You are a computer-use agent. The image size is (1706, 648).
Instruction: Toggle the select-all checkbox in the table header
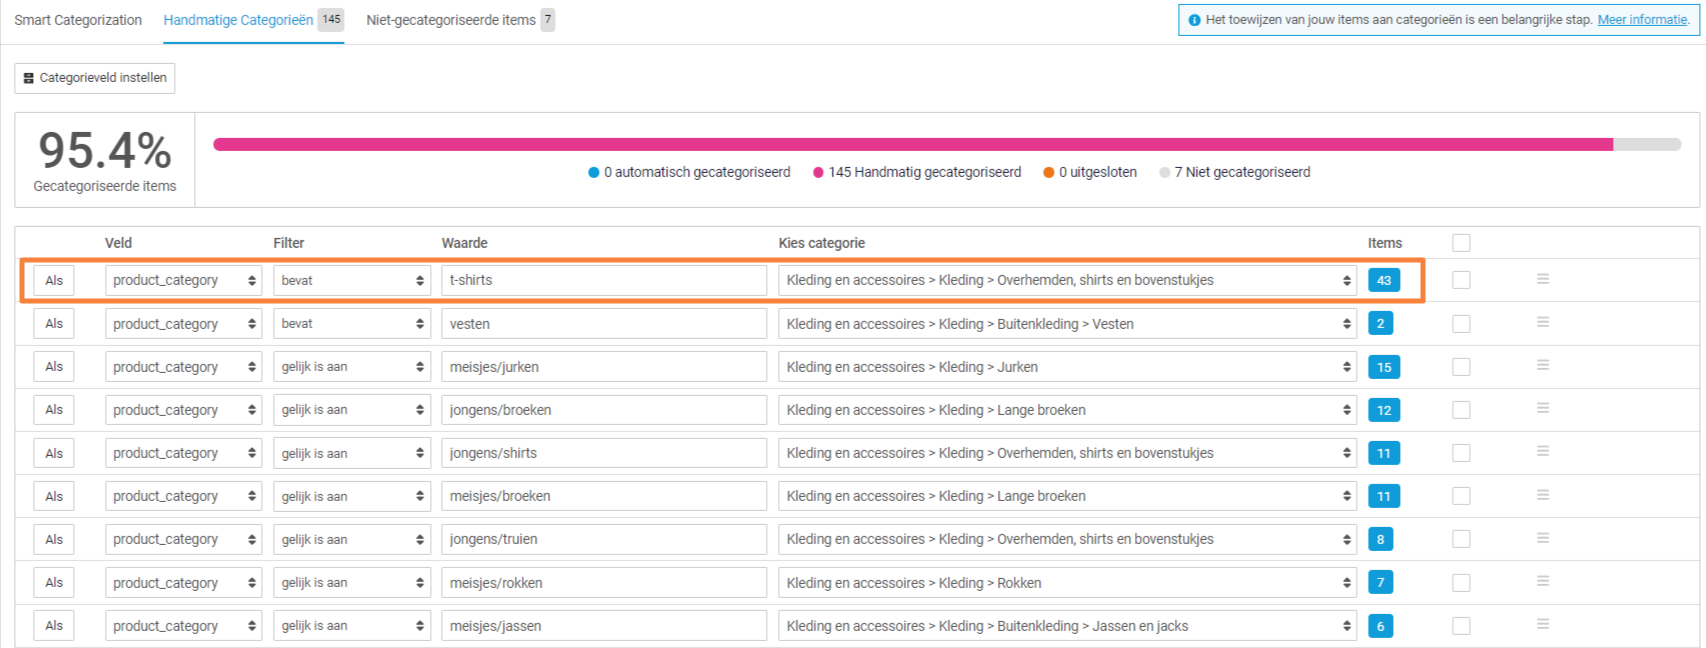tap(1461, 243)
